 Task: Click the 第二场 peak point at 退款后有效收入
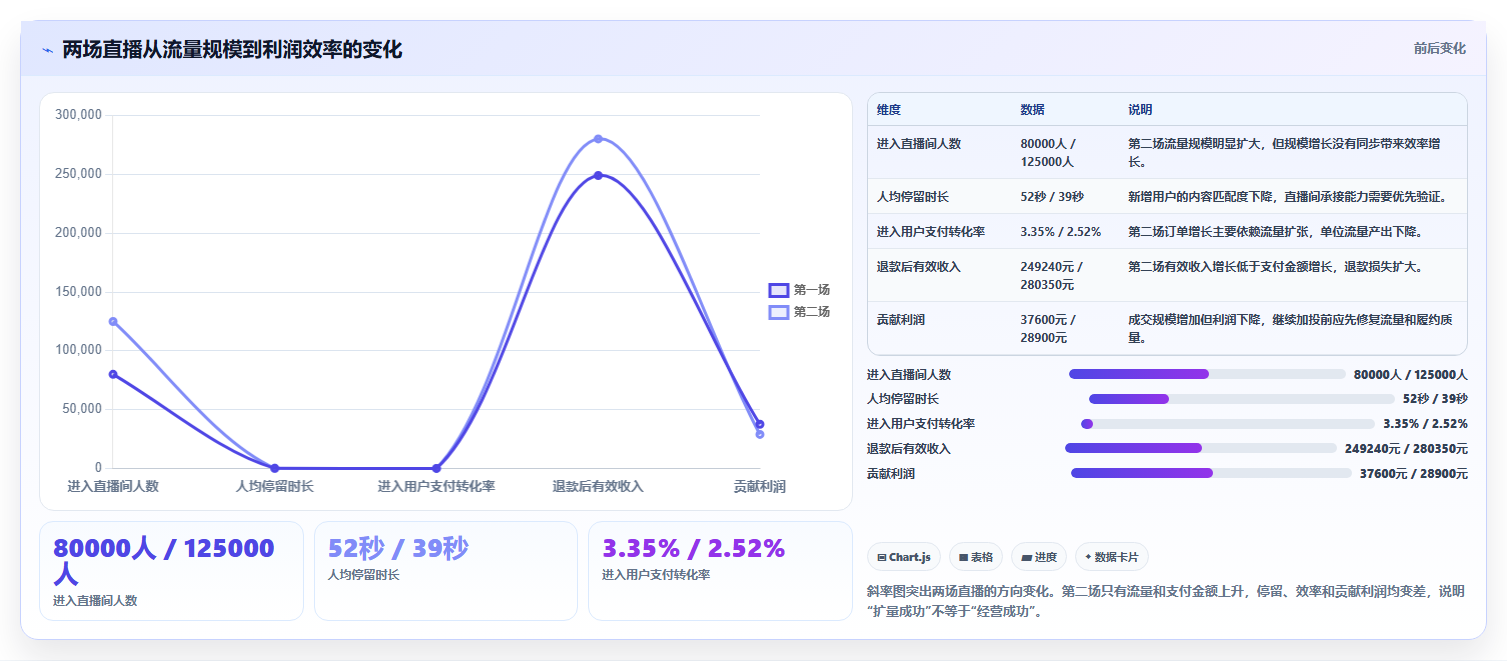click(598, 139)
